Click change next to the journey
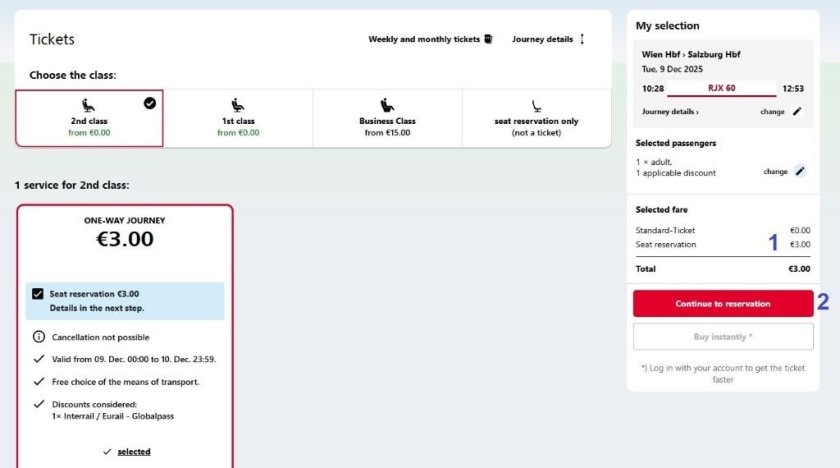The width and height of the screenshot is (840, 468). pos(772,111)
